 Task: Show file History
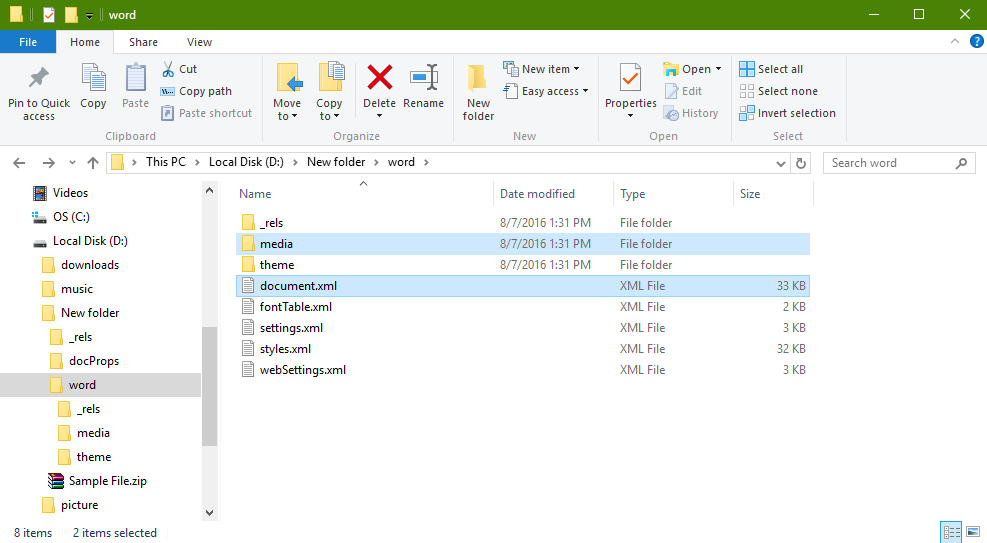tap(691, 113)
